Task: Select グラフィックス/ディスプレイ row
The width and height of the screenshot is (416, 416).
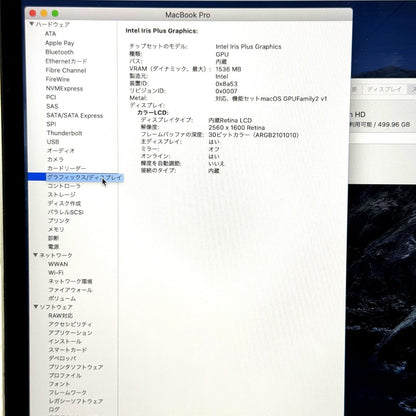Action: click(x=76, y=177)
